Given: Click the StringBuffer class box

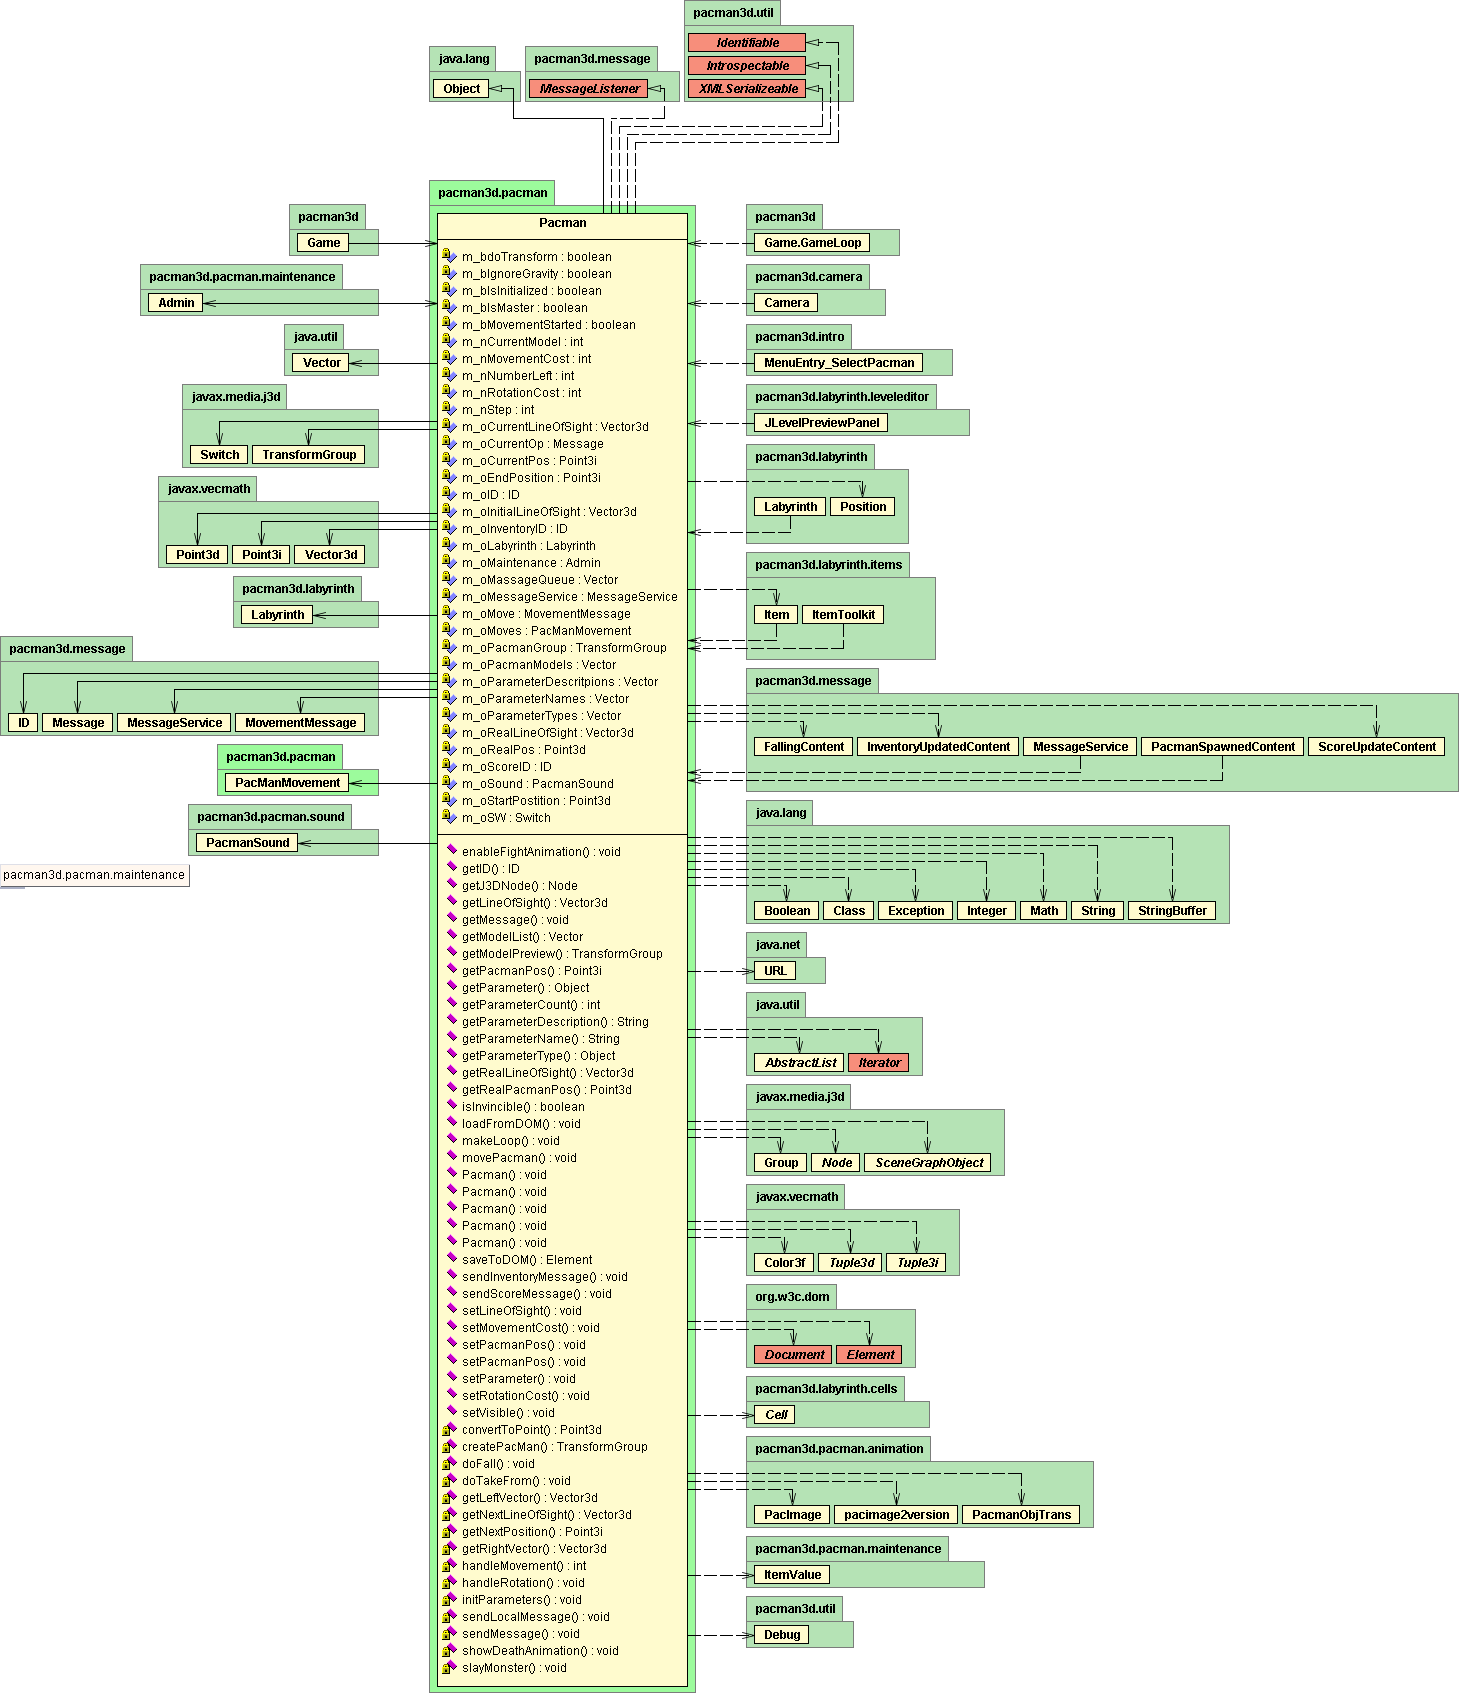Looking at the screenshot, I should 1172,911.
